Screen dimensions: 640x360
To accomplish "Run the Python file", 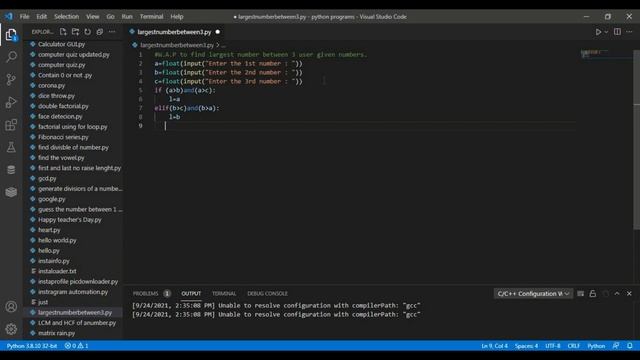I will [x=598, y=32].
